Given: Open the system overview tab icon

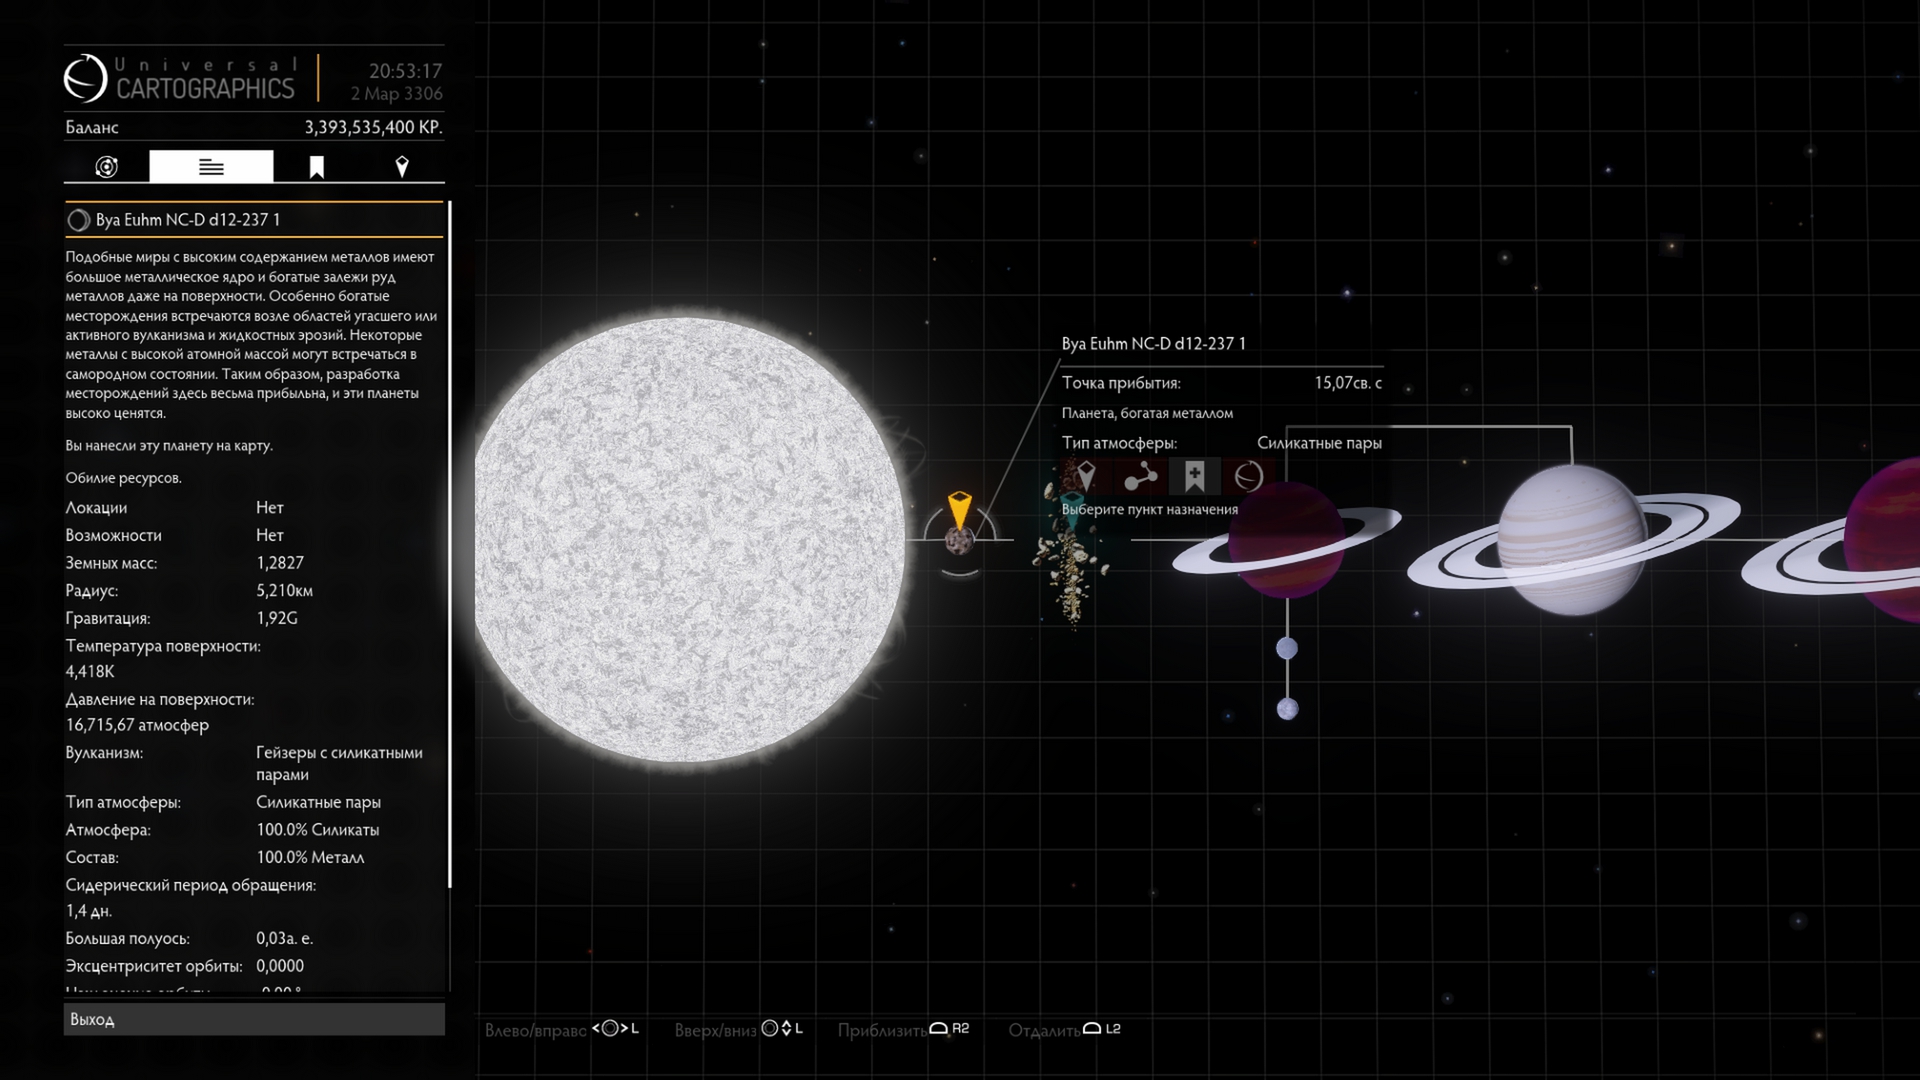Looking at the screenshot, I should point(106,167).
